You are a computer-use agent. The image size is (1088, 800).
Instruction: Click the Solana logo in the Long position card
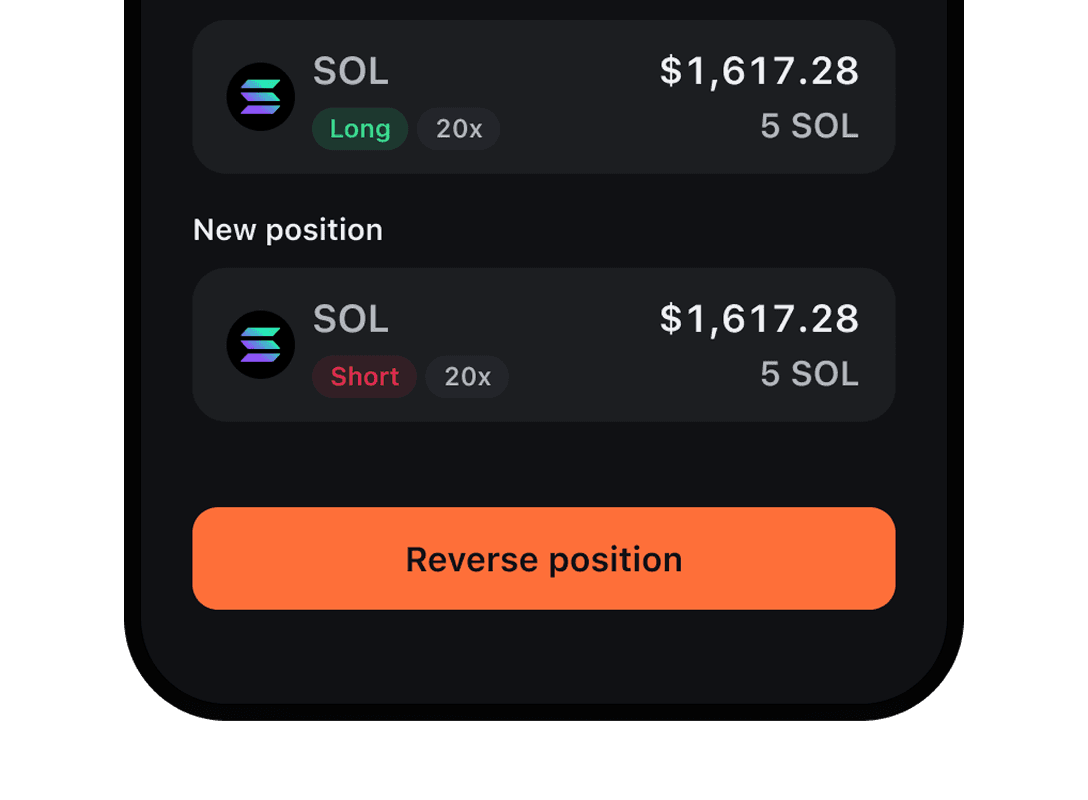[260, 97]
